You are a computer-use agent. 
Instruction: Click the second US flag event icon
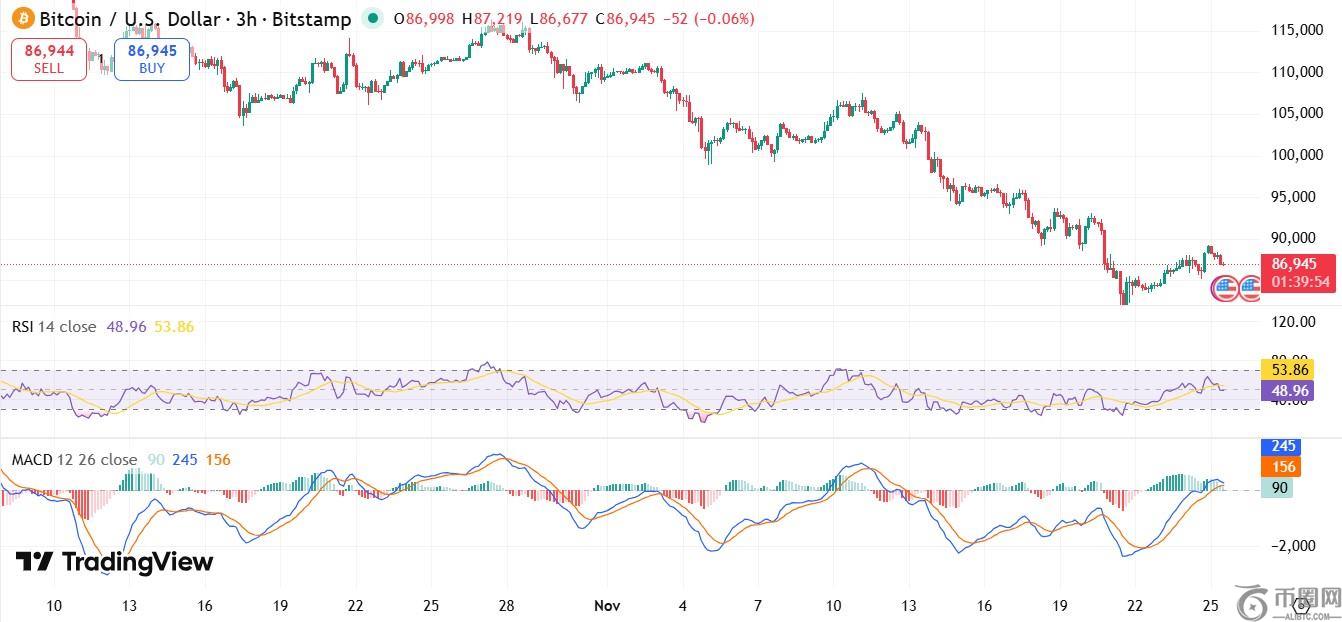[1250, 289]
